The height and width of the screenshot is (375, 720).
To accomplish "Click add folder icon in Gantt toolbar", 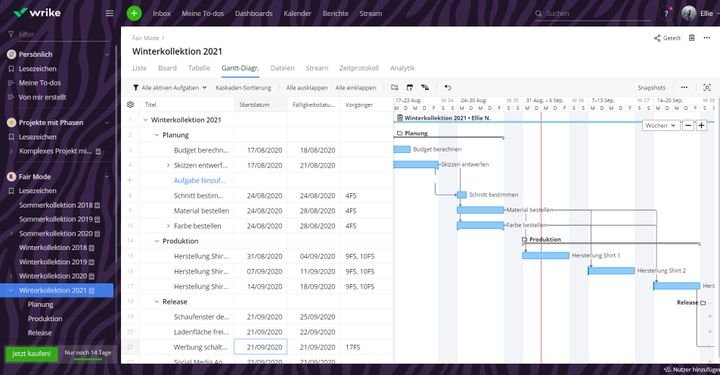I will click(394, 87).
